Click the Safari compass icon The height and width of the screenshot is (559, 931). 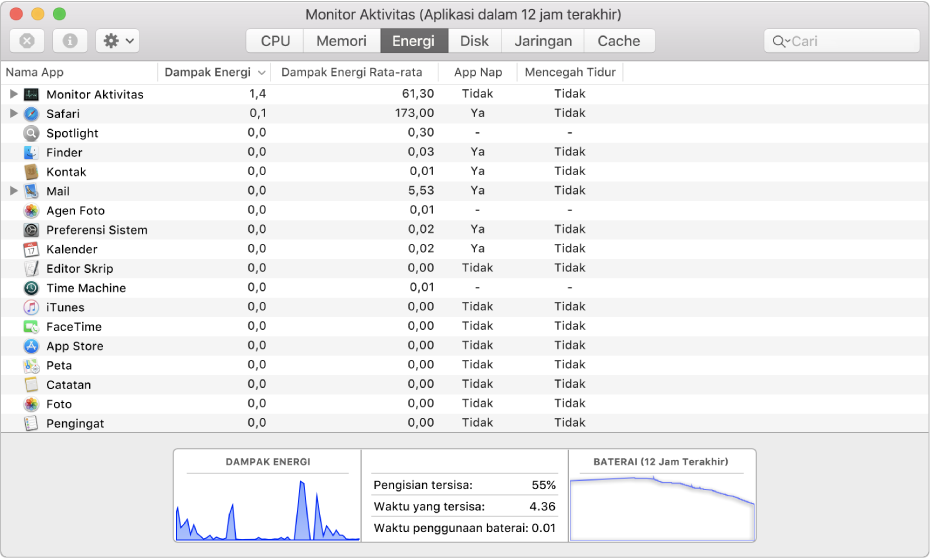click(x=31, y=113)
